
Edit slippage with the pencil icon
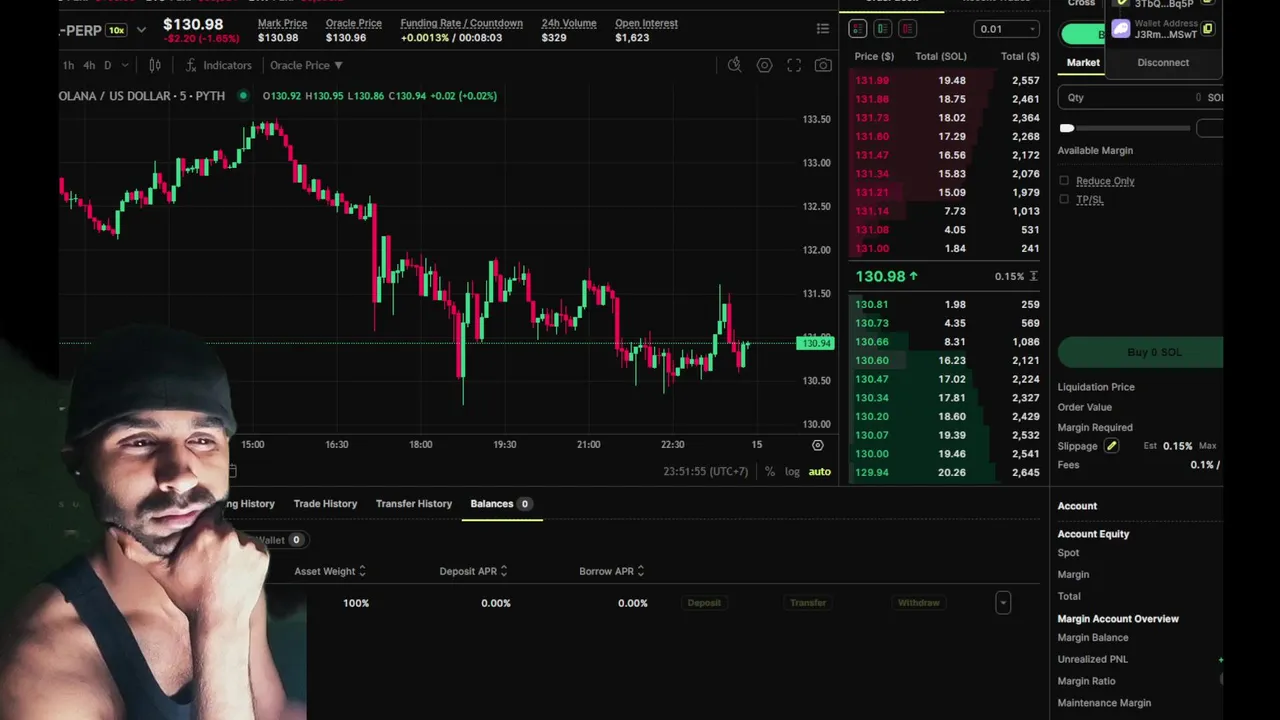click(1111, 446)
